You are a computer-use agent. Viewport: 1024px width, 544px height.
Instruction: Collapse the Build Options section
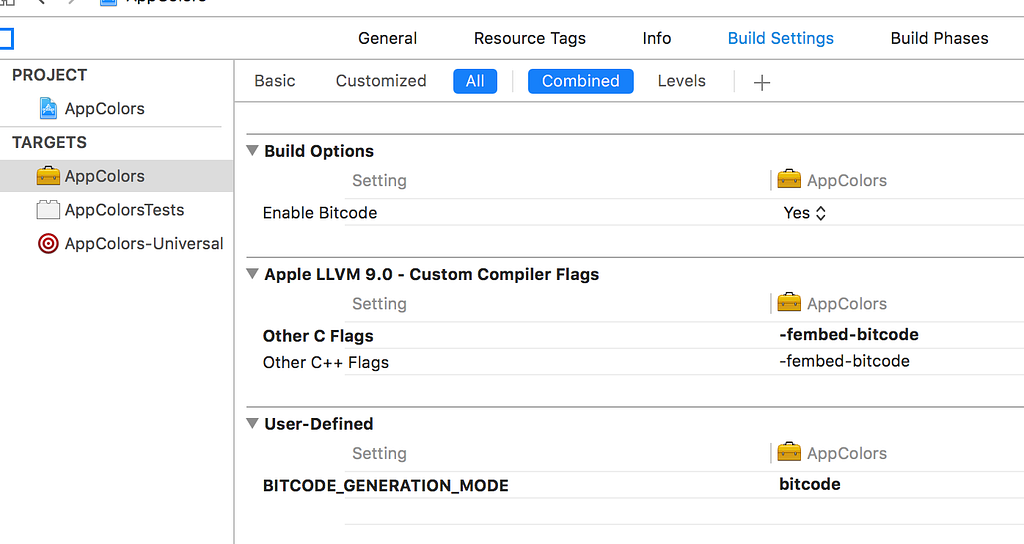(x=252, y=151)
